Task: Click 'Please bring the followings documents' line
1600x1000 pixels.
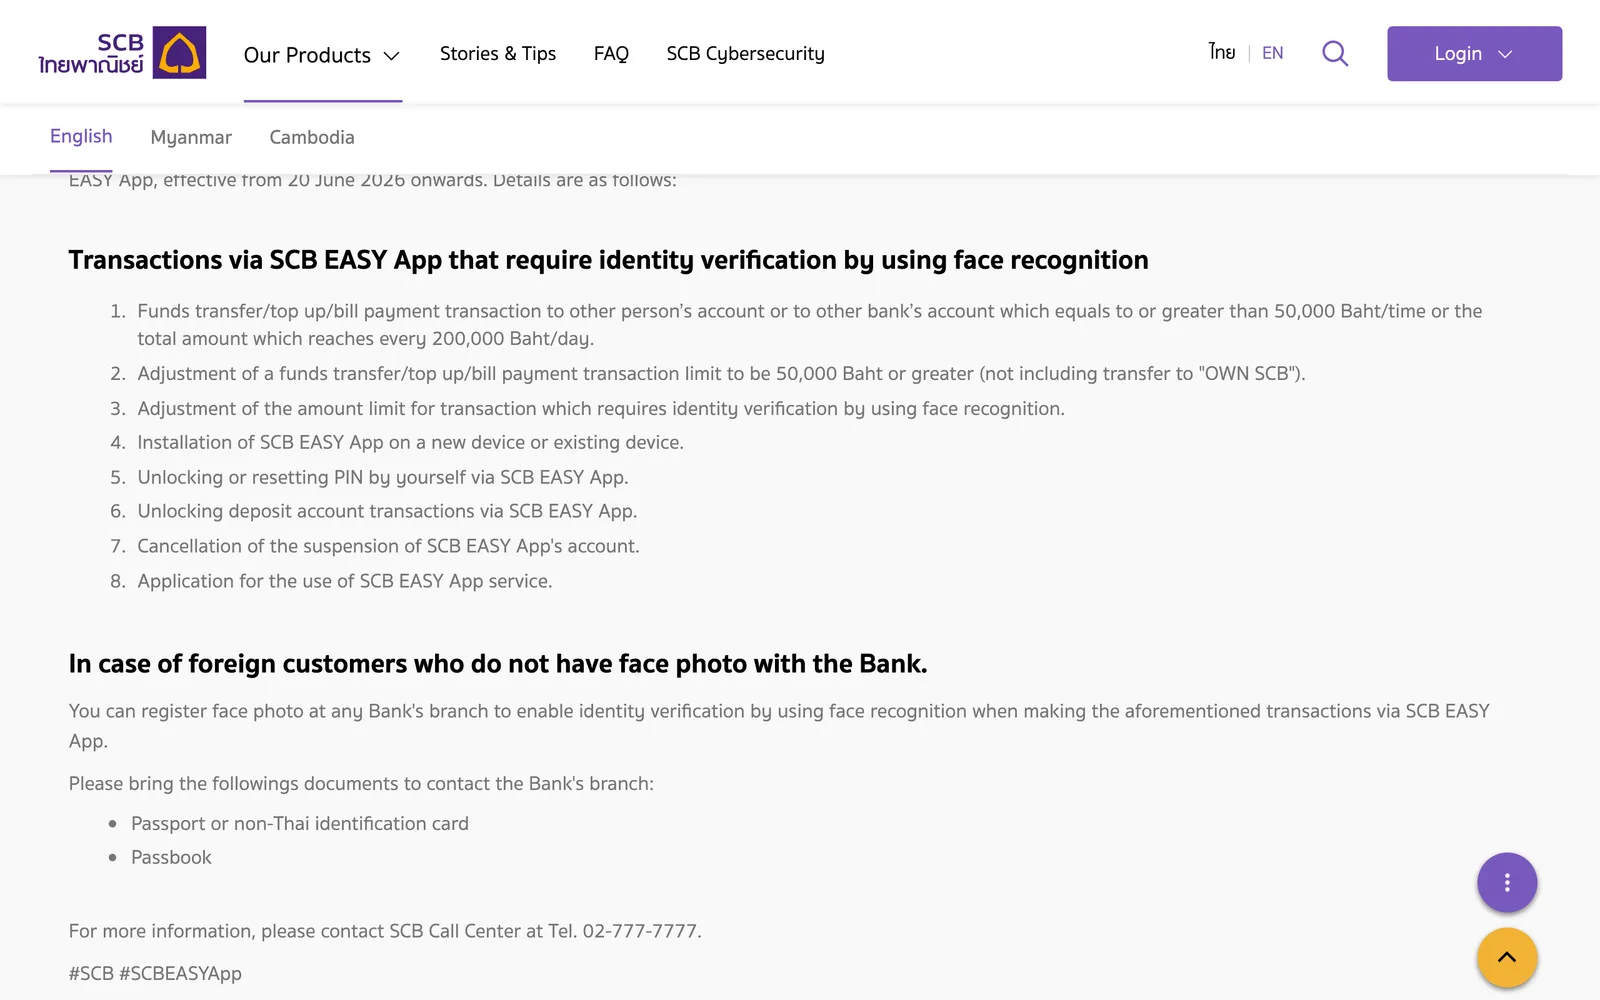Action: click(361, 784)
